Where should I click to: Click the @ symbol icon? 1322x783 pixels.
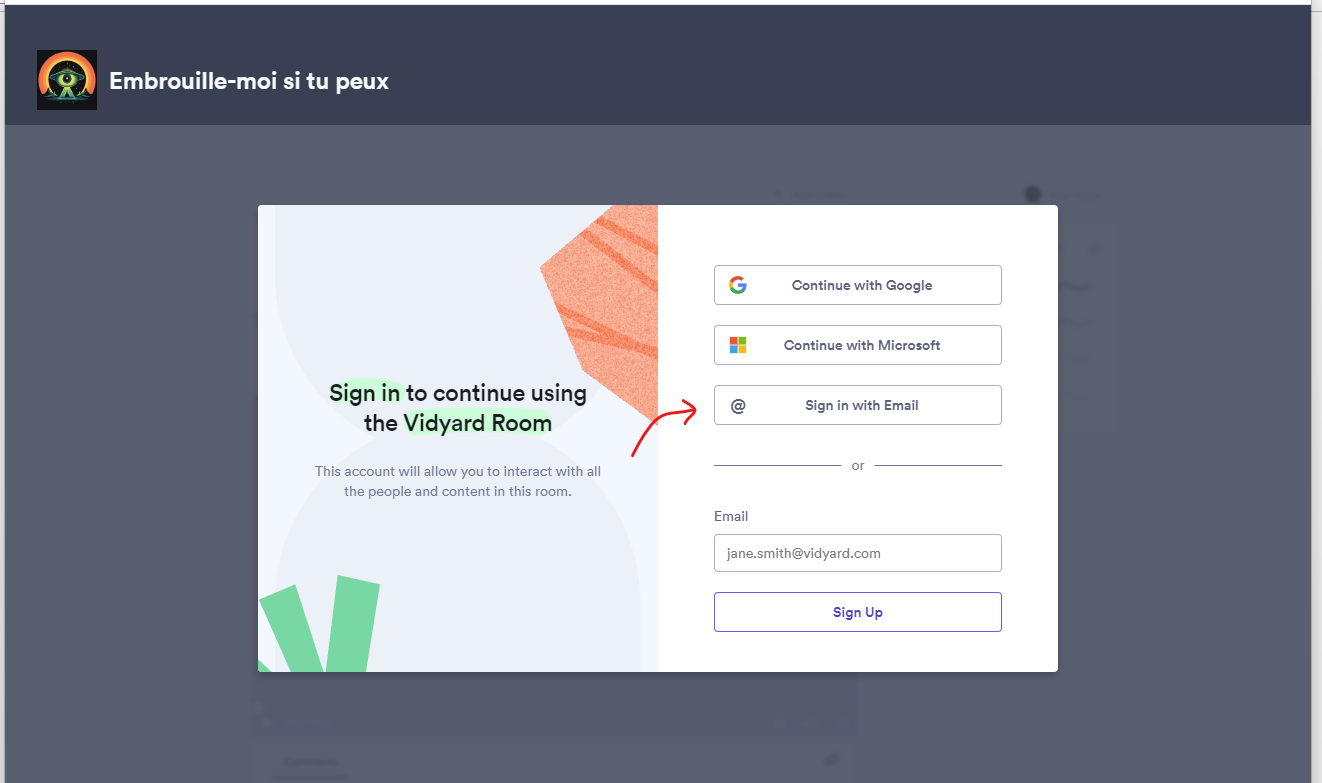[x=738, y=405]
